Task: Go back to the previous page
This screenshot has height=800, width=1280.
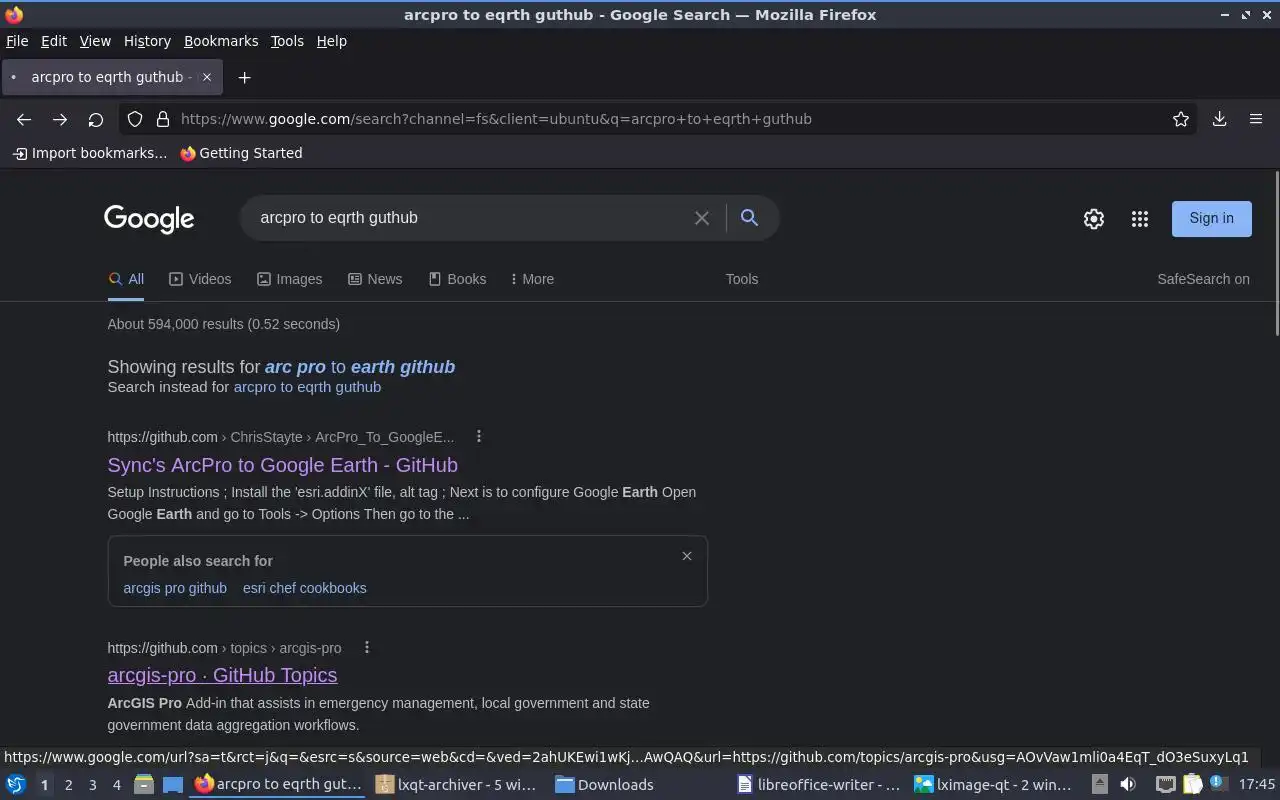Action: tap(24, 119)
